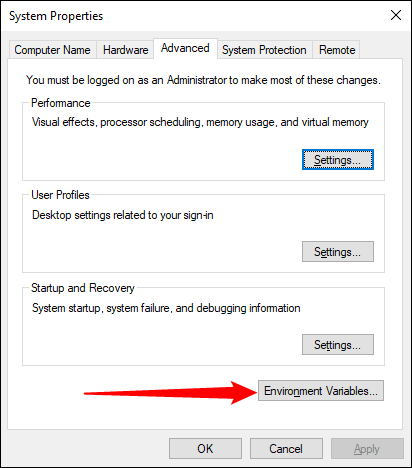This screenshot has width=412, height=468.
Task: Open Performance Settings button
Action: tap(338, 160)
